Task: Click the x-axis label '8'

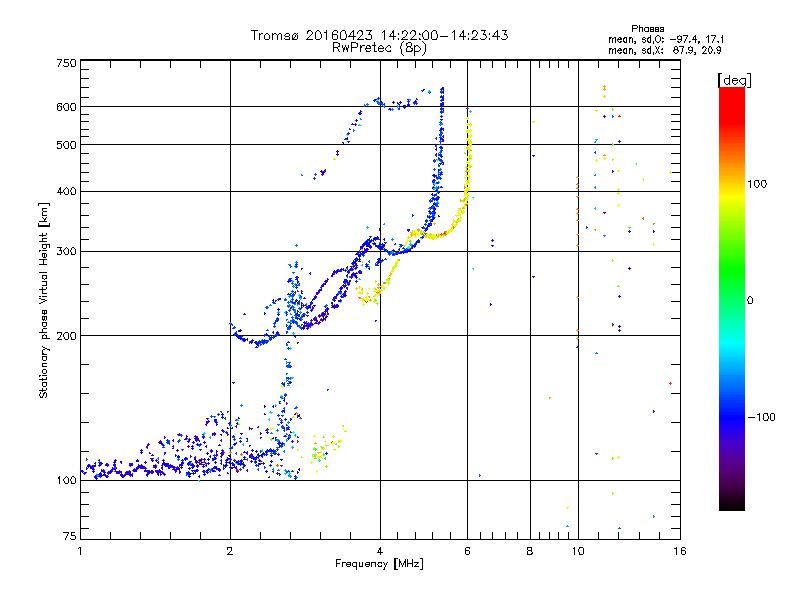Action: 530,551
